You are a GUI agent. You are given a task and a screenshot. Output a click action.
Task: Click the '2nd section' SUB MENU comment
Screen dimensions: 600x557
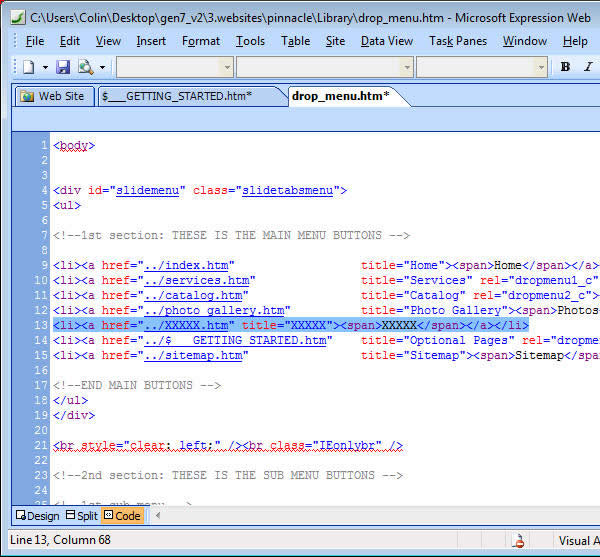click(228, 475)
